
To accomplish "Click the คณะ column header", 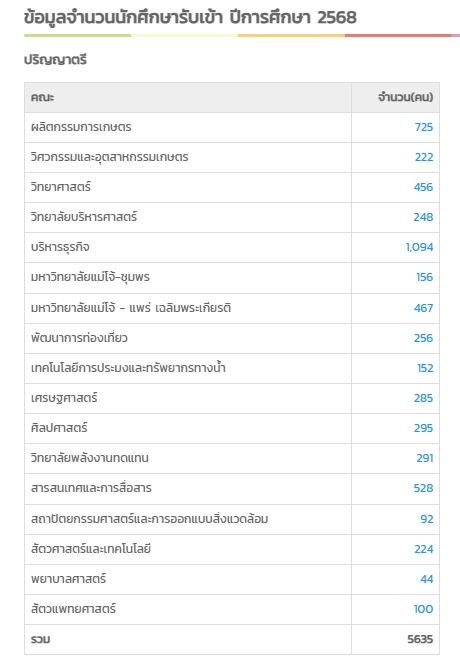I will click(x=42, y=97).
